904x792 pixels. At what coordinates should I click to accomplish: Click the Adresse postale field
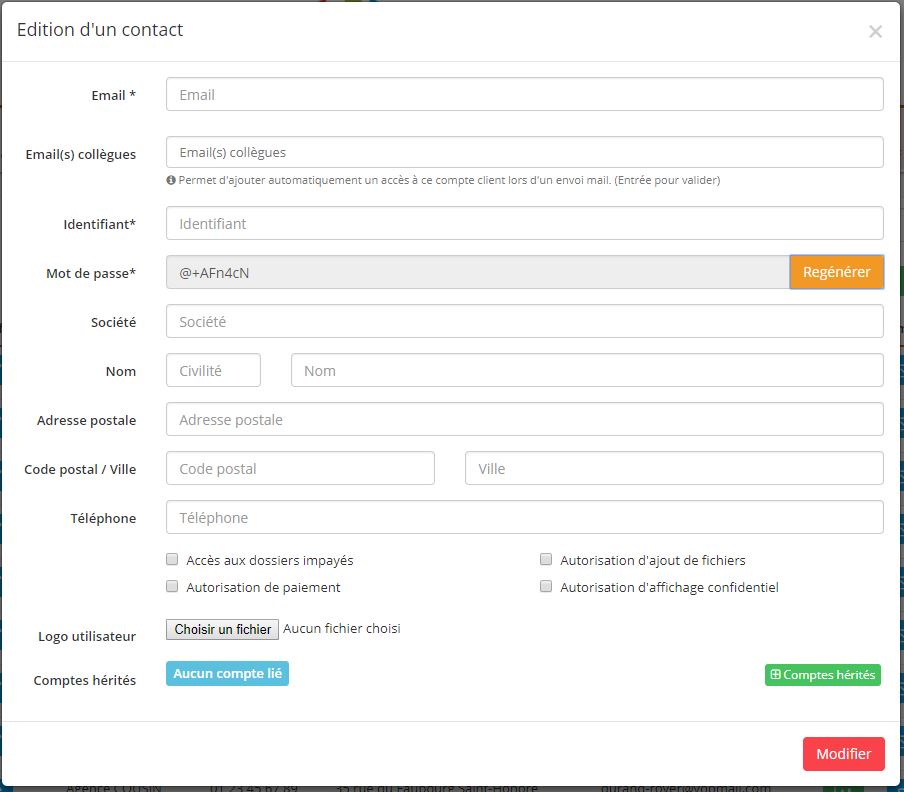[x=524, y=420]
